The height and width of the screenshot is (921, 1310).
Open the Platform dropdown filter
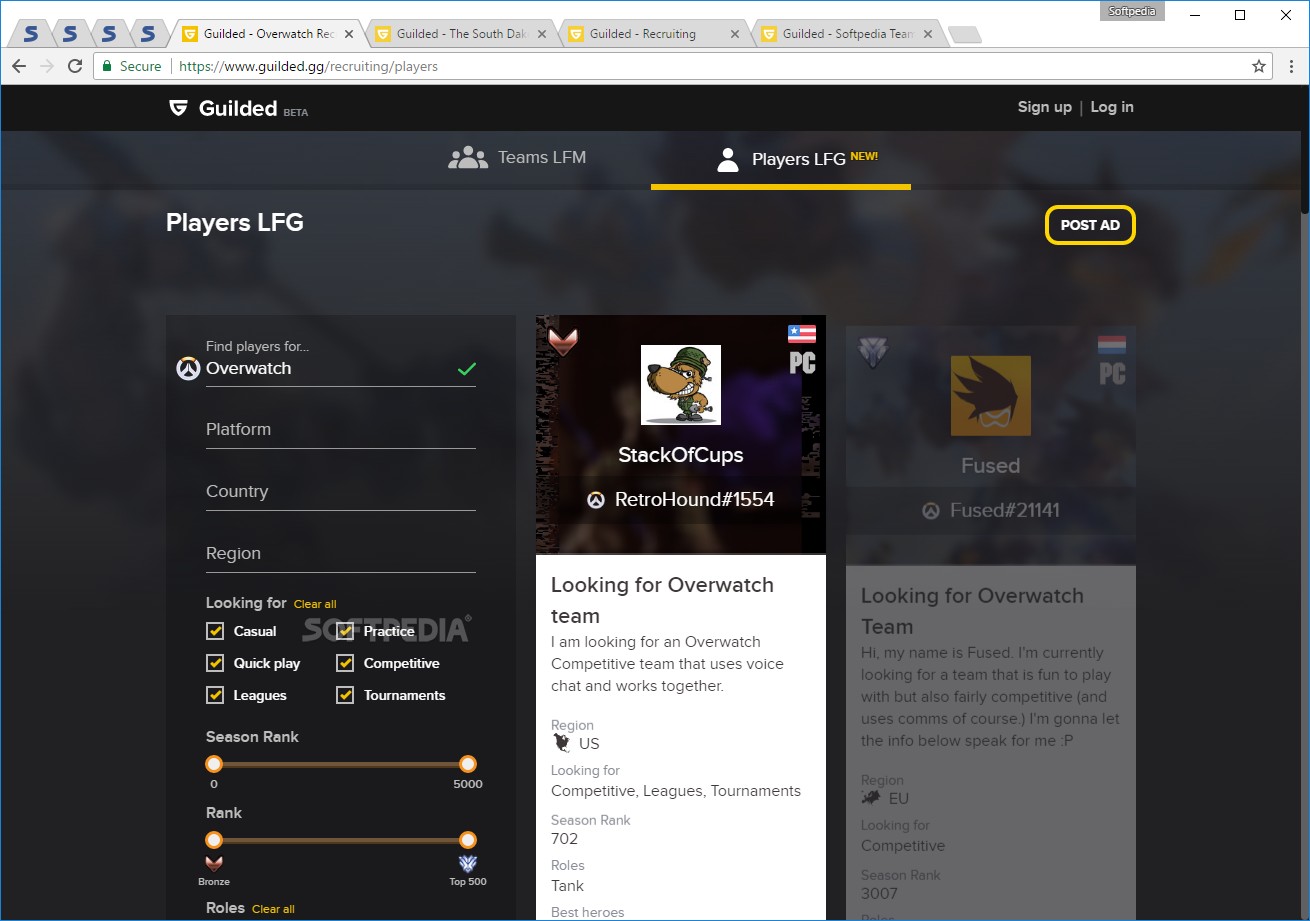pos(341,430)
